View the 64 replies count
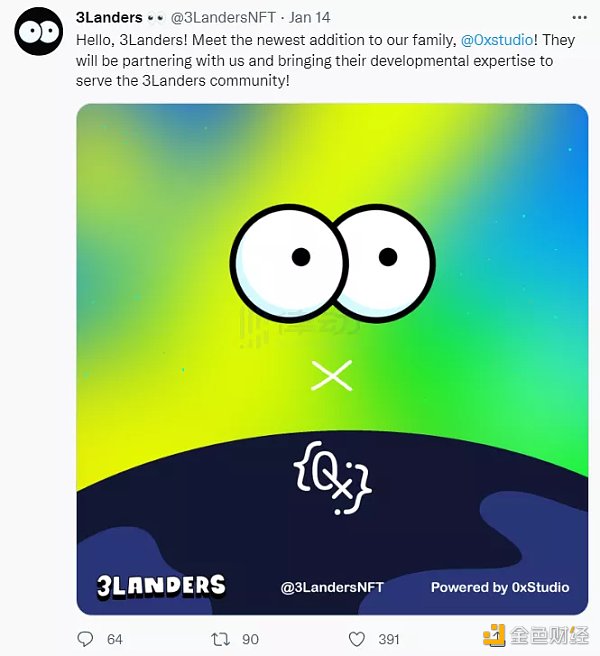This screenshot has width=600, height=656. (x=115, y=639)
